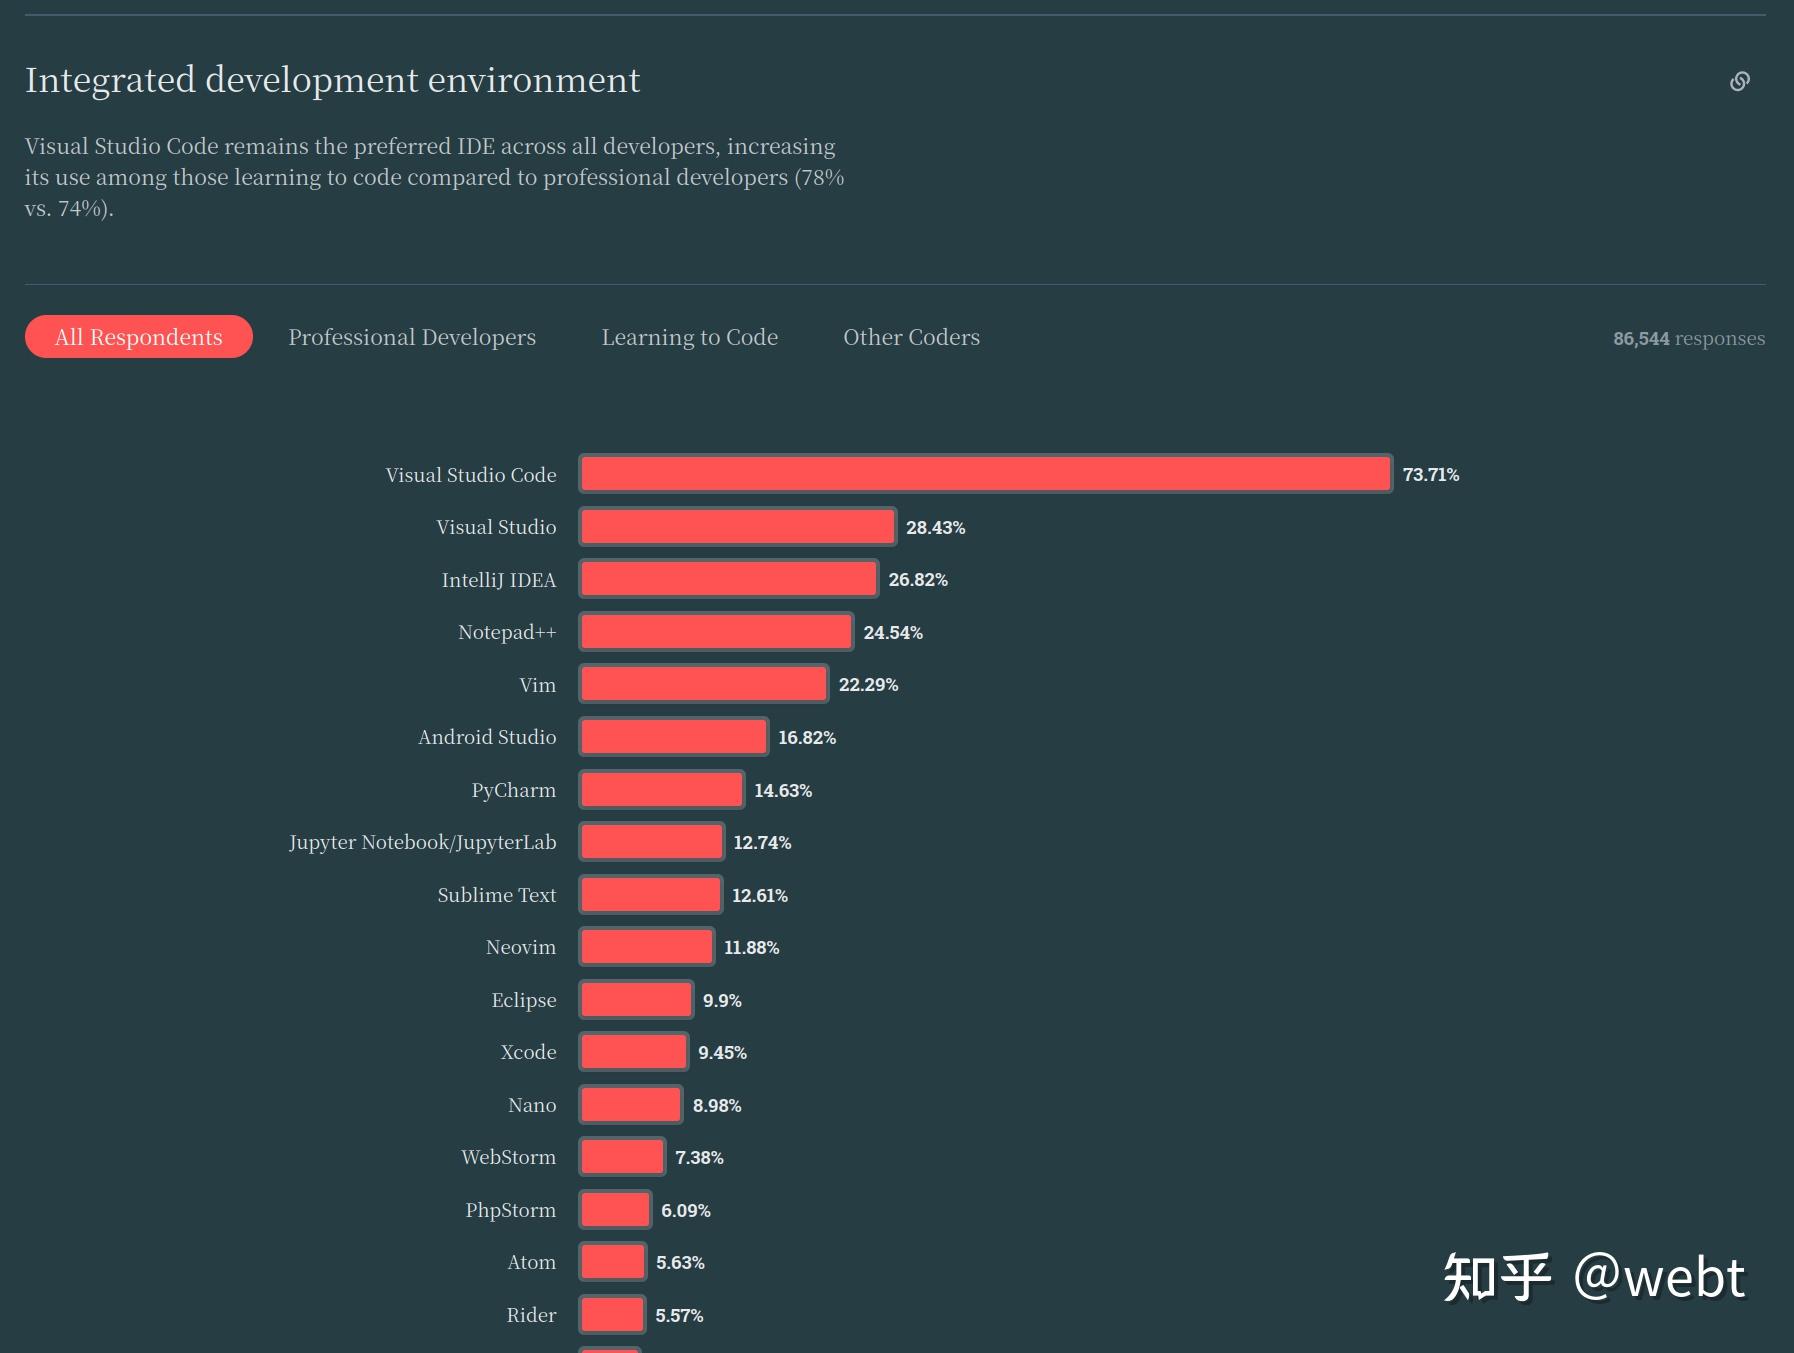Screen dimensions: 1794x1353
Task: Click the Vim label
Action: coord(538,685)
